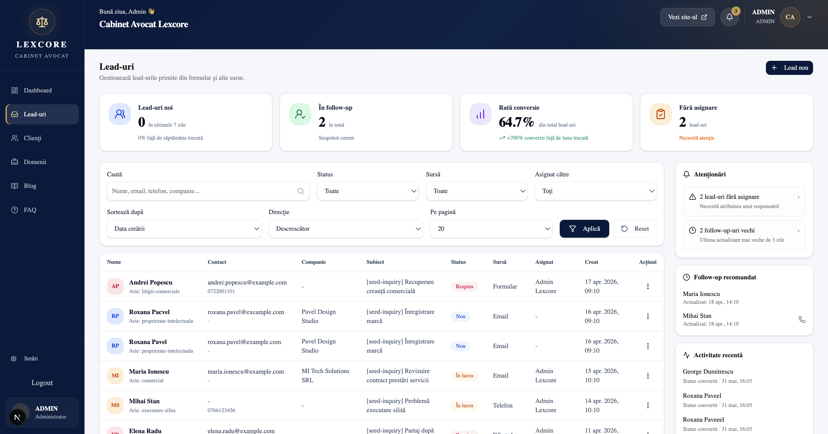The image size is (828, 434).
Task: Click the Creat column header
Action: pyautogui.click(x=591, y=262)
